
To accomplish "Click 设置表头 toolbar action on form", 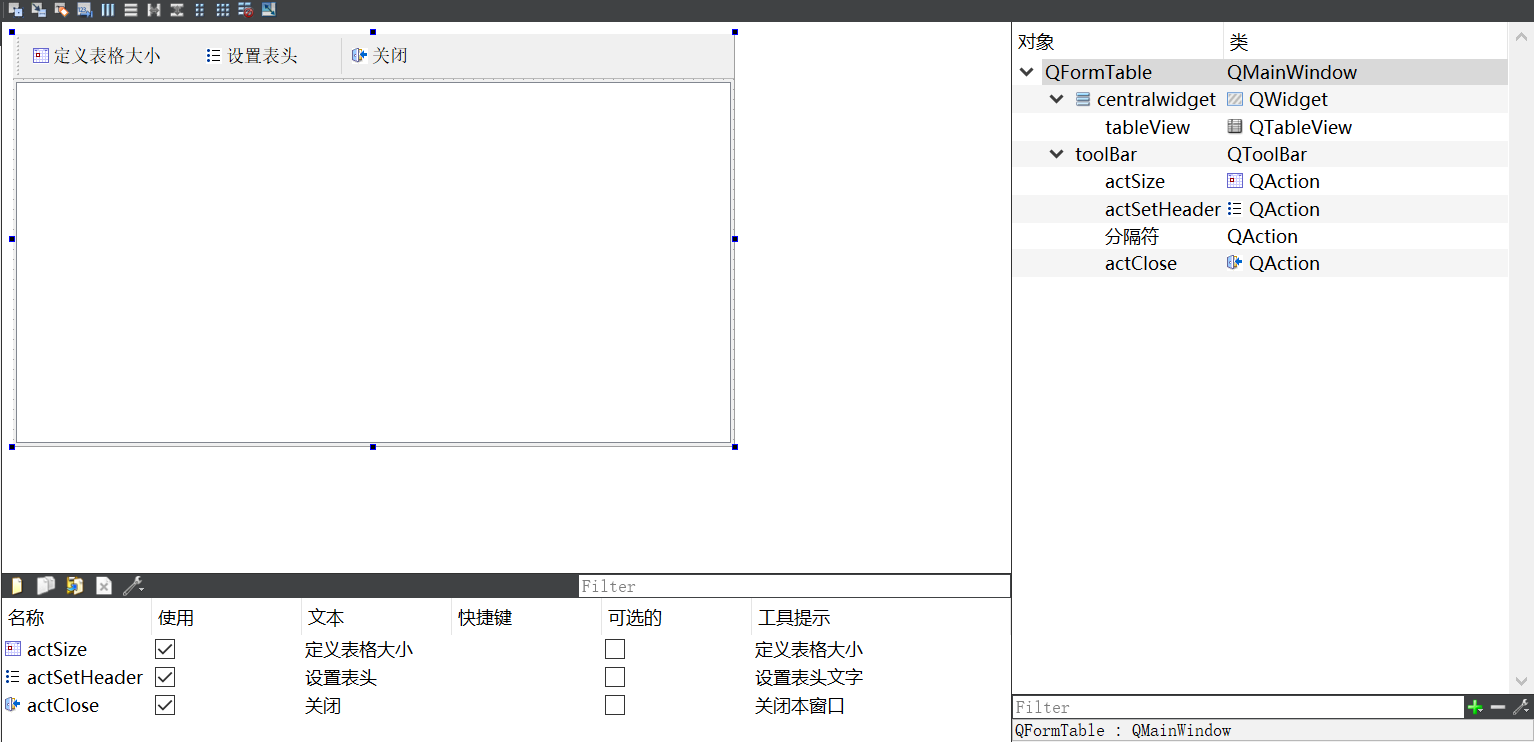I will (252, 56).
